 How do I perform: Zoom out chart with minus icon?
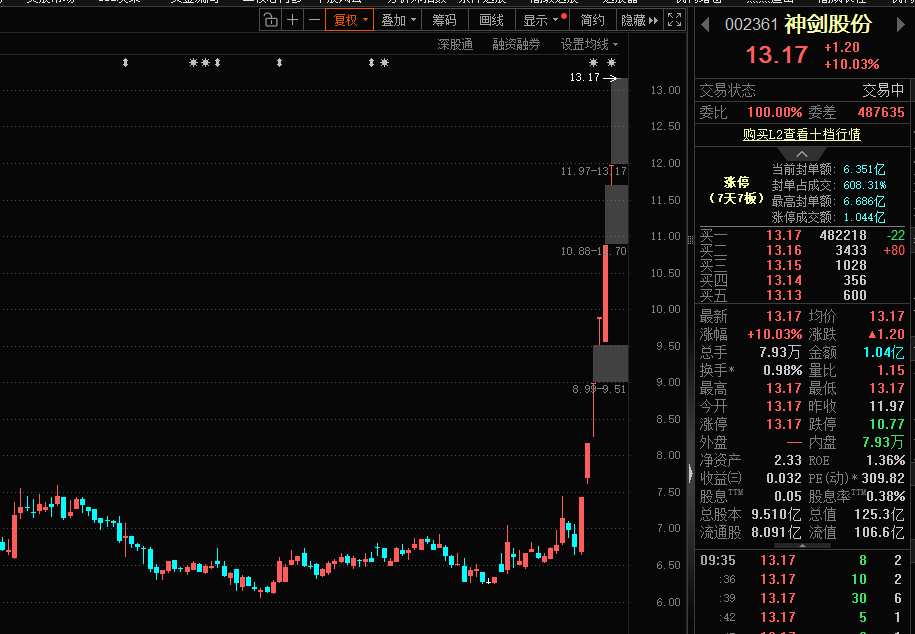pos(314,20)
